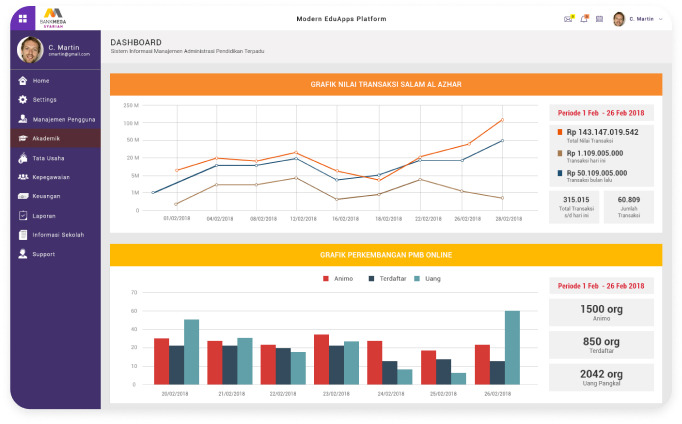Image resolution: width=682 pixels, height=424 pixels.
Task: Click C. Martin profile photo in sidebar
Action: click(31, 49)
